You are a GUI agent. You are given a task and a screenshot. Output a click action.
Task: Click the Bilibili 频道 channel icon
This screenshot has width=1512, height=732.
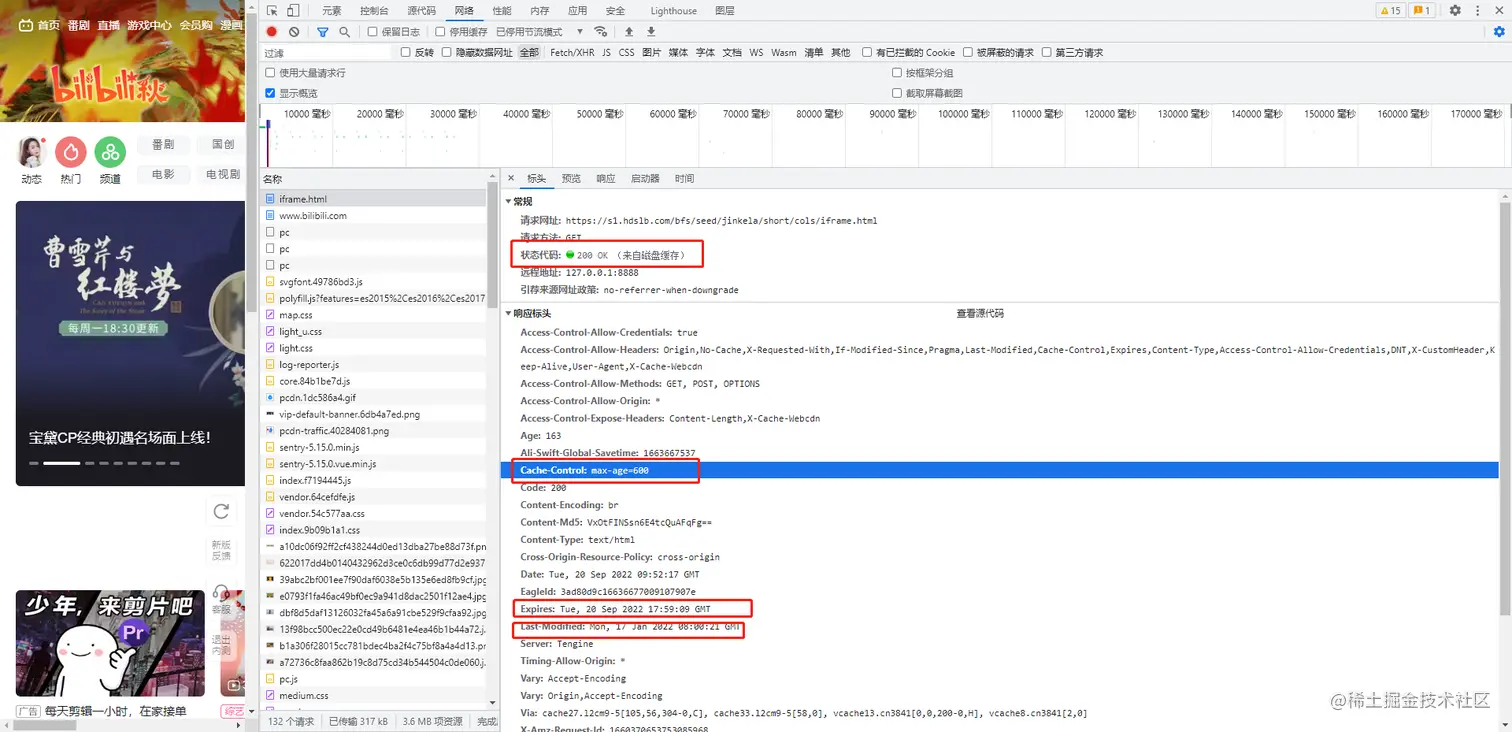110,152
